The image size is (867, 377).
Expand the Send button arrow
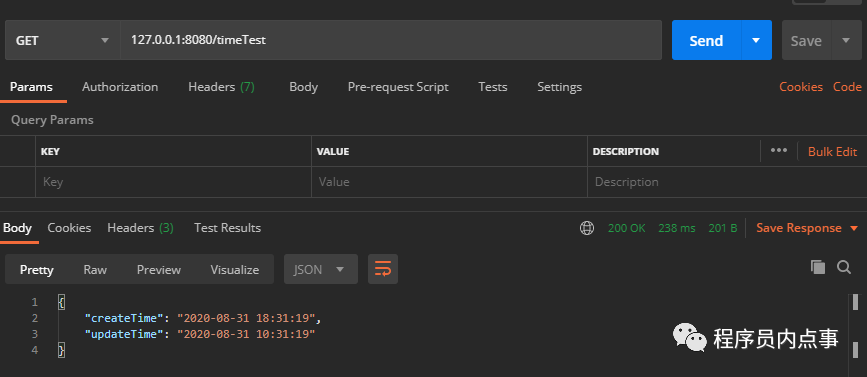pos(756,40)
